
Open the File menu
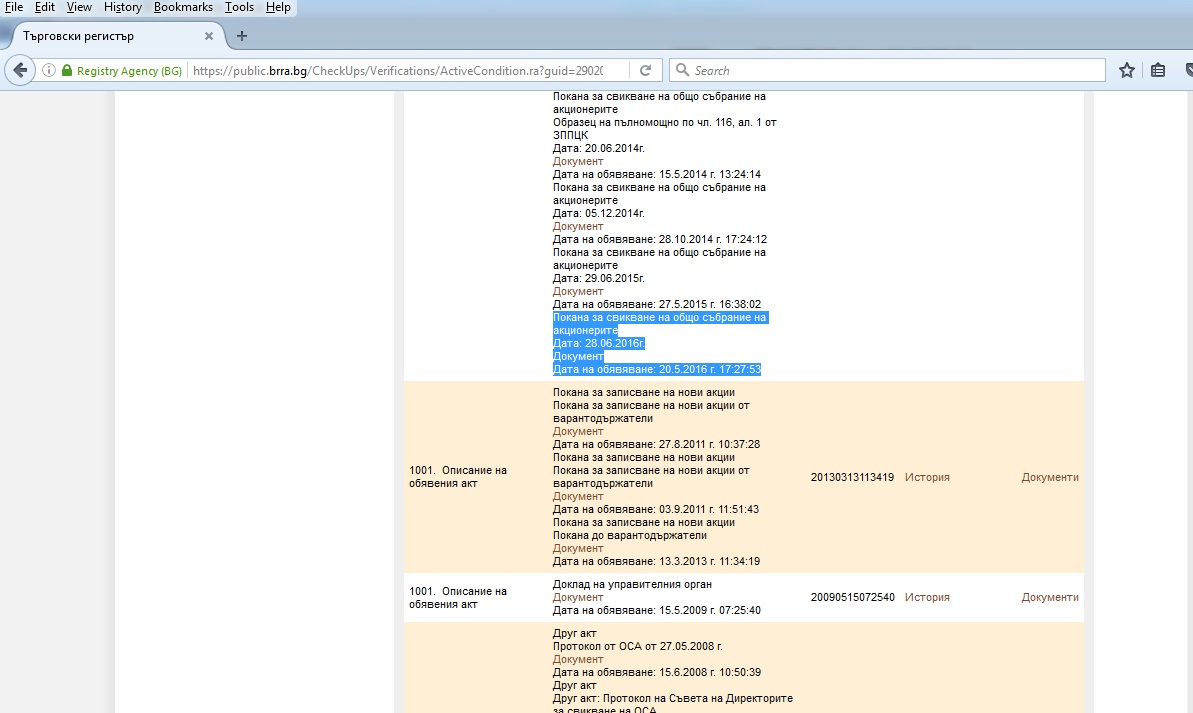[14, 7]
